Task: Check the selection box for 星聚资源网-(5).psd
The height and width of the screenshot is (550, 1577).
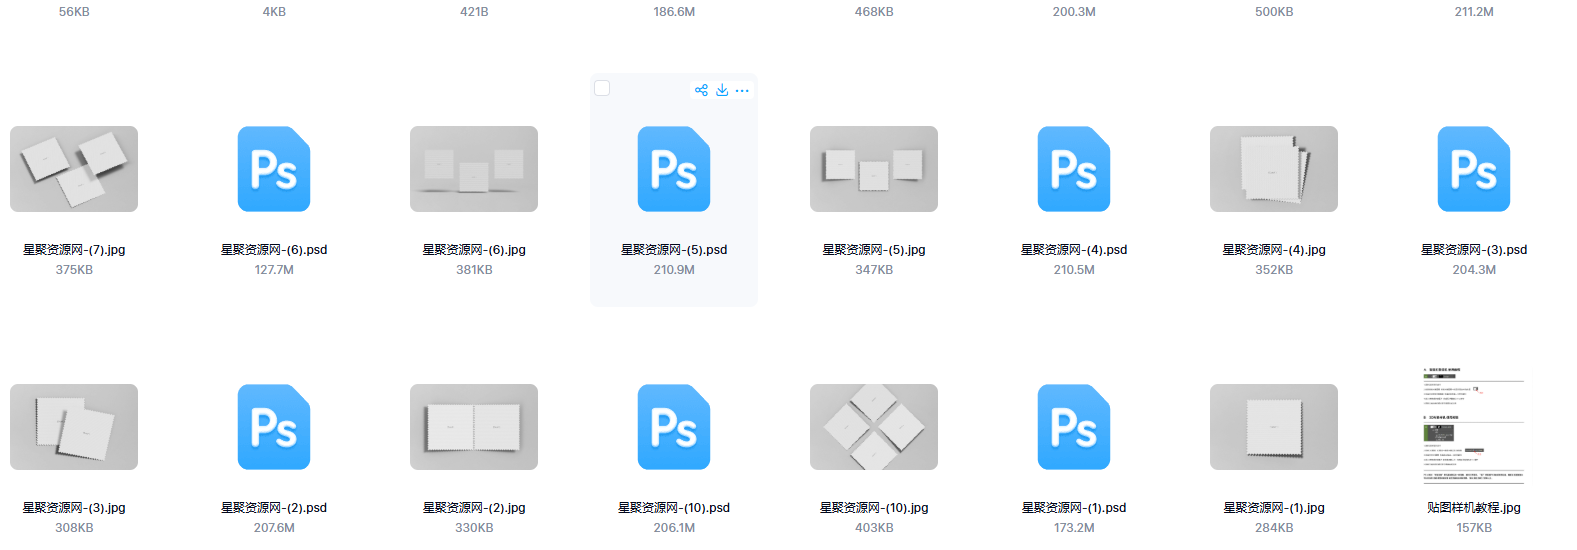Action: tap(602, 88)
